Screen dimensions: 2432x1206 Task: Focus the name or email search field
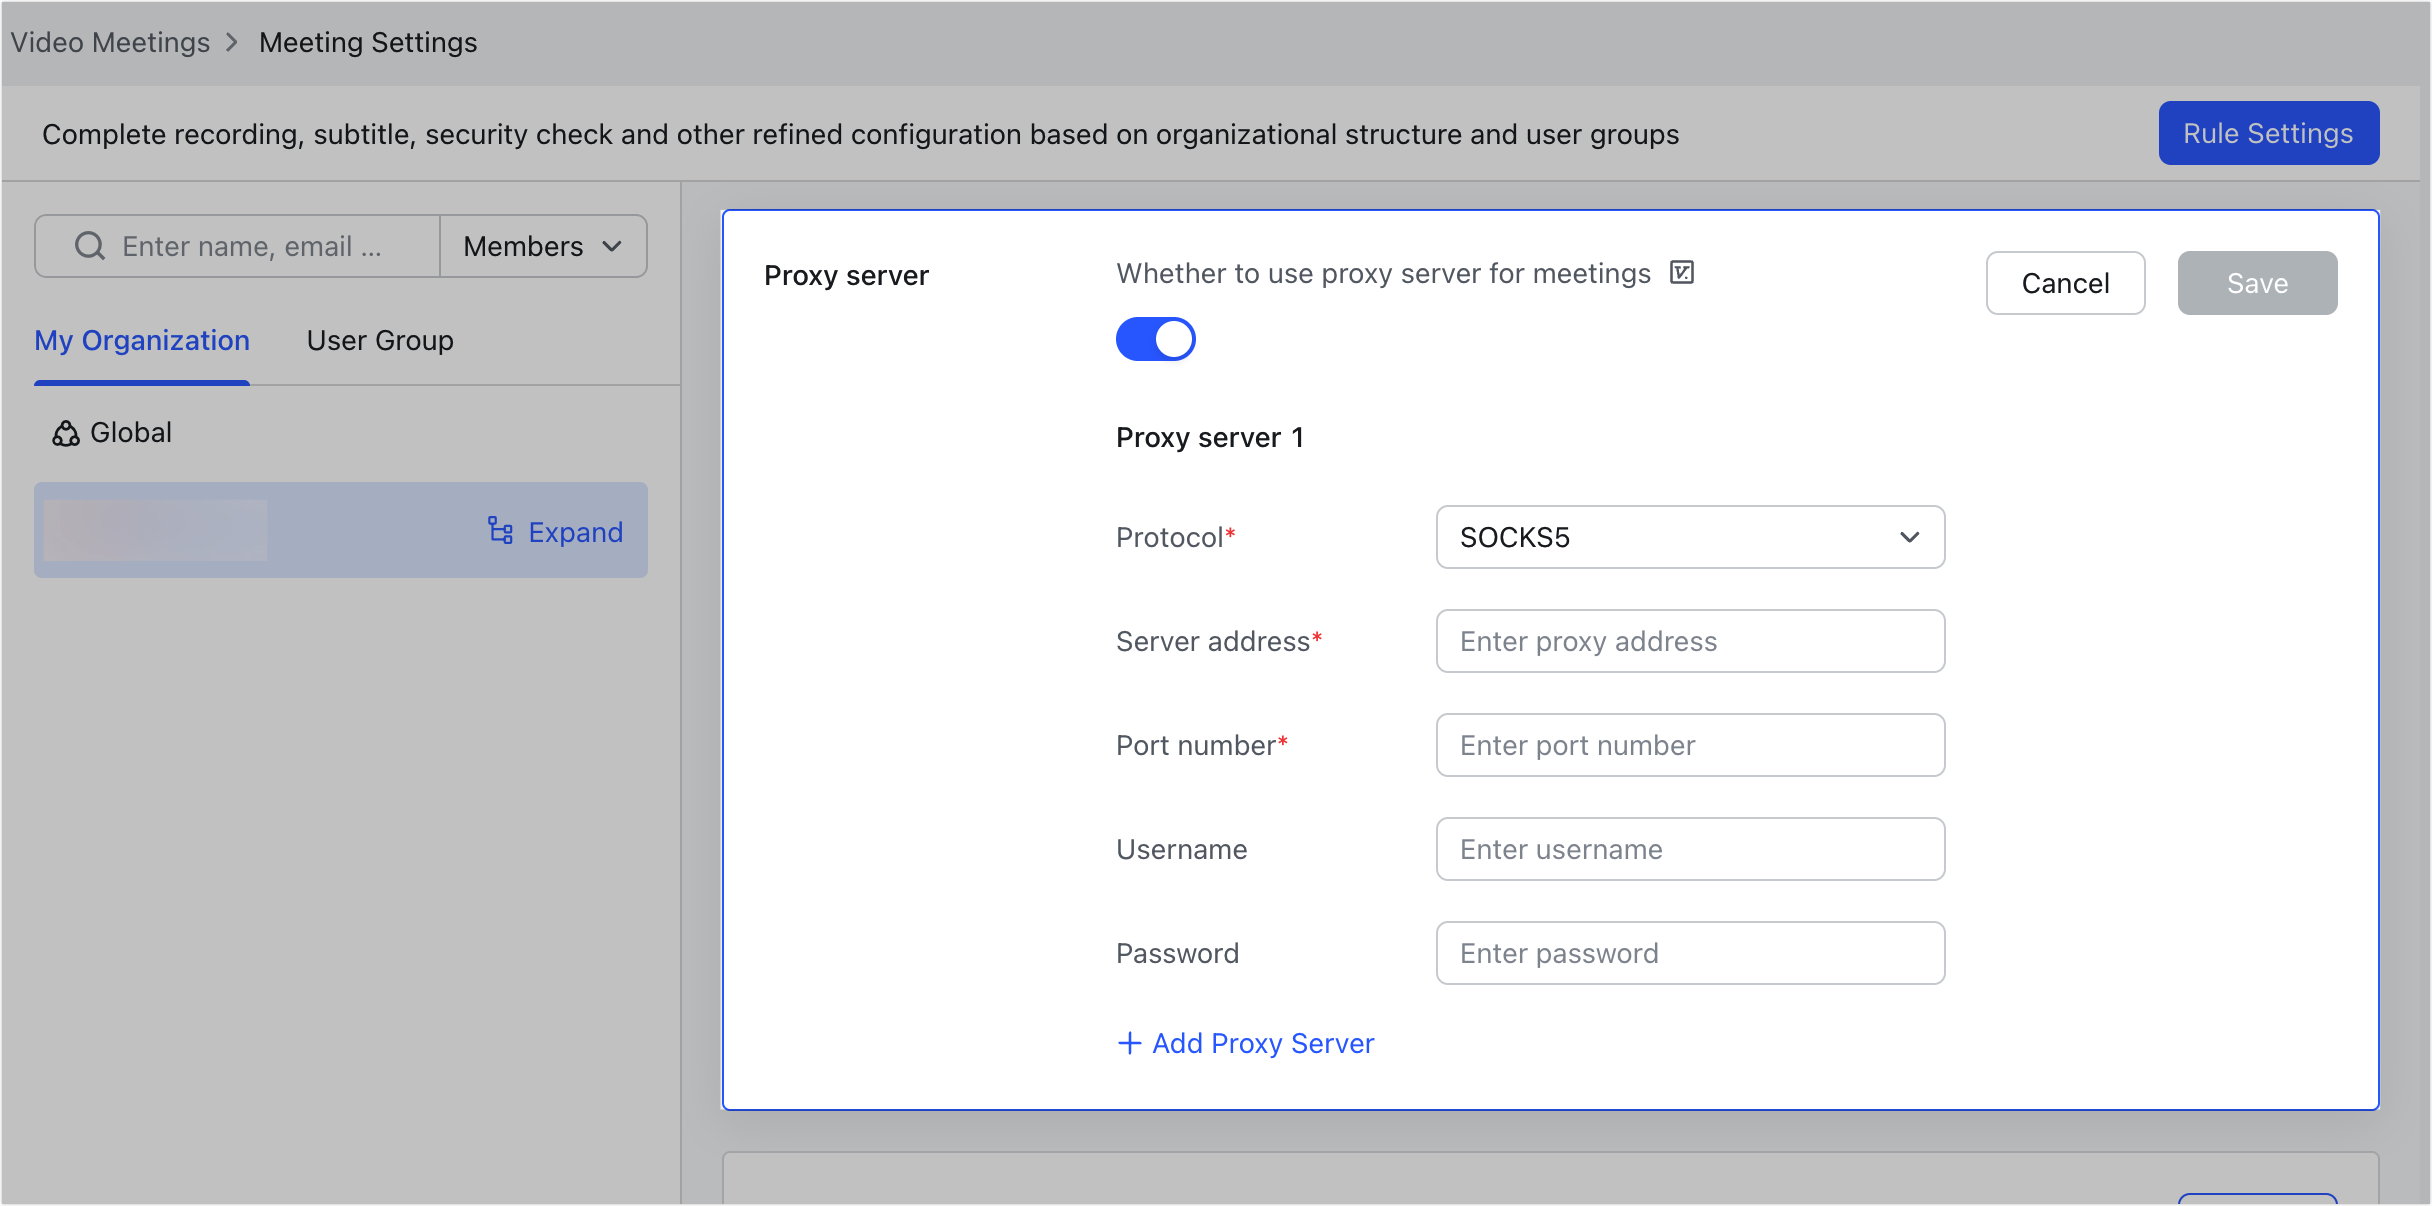pyautogui.click(x=238, y=246)
